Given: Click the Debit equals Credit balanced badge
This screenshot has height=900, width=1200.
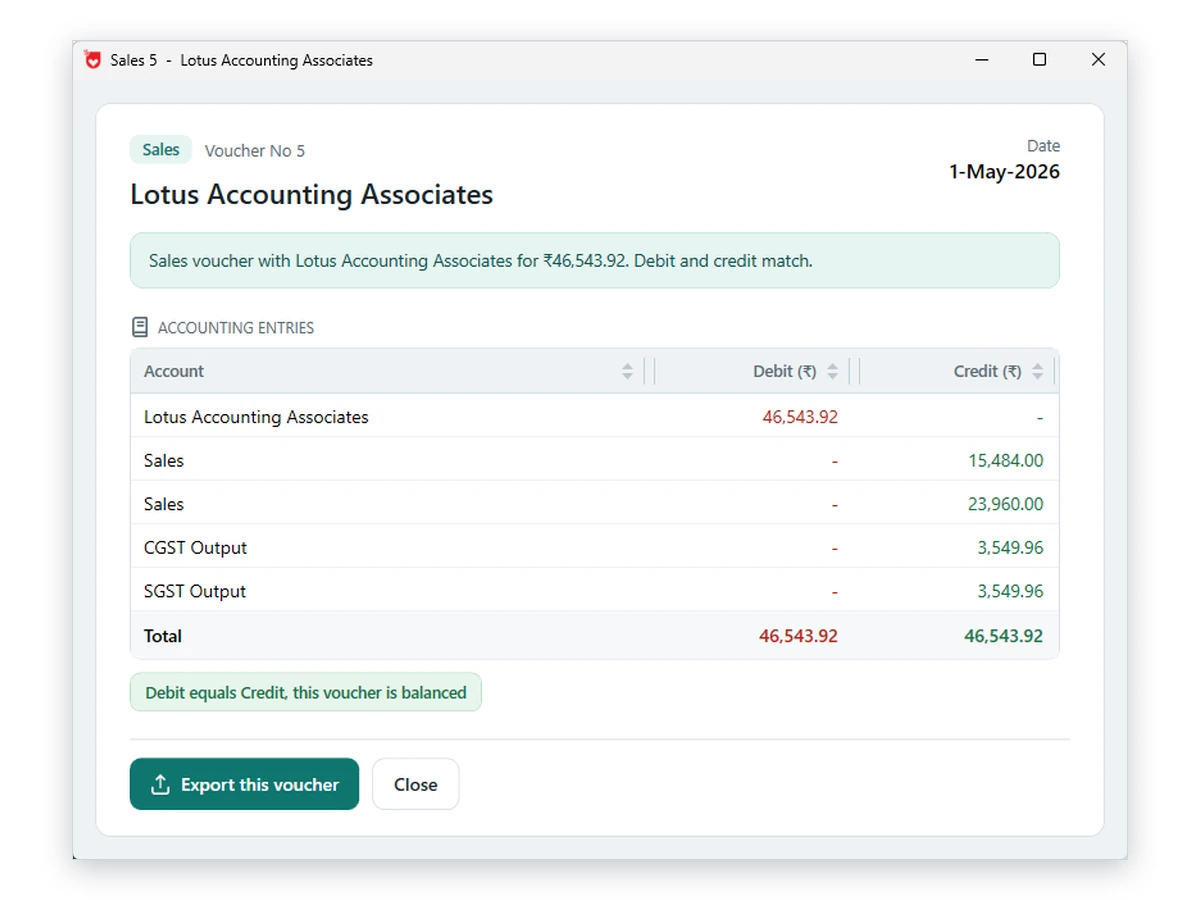Looking at the screenshot, I should 306,692.
